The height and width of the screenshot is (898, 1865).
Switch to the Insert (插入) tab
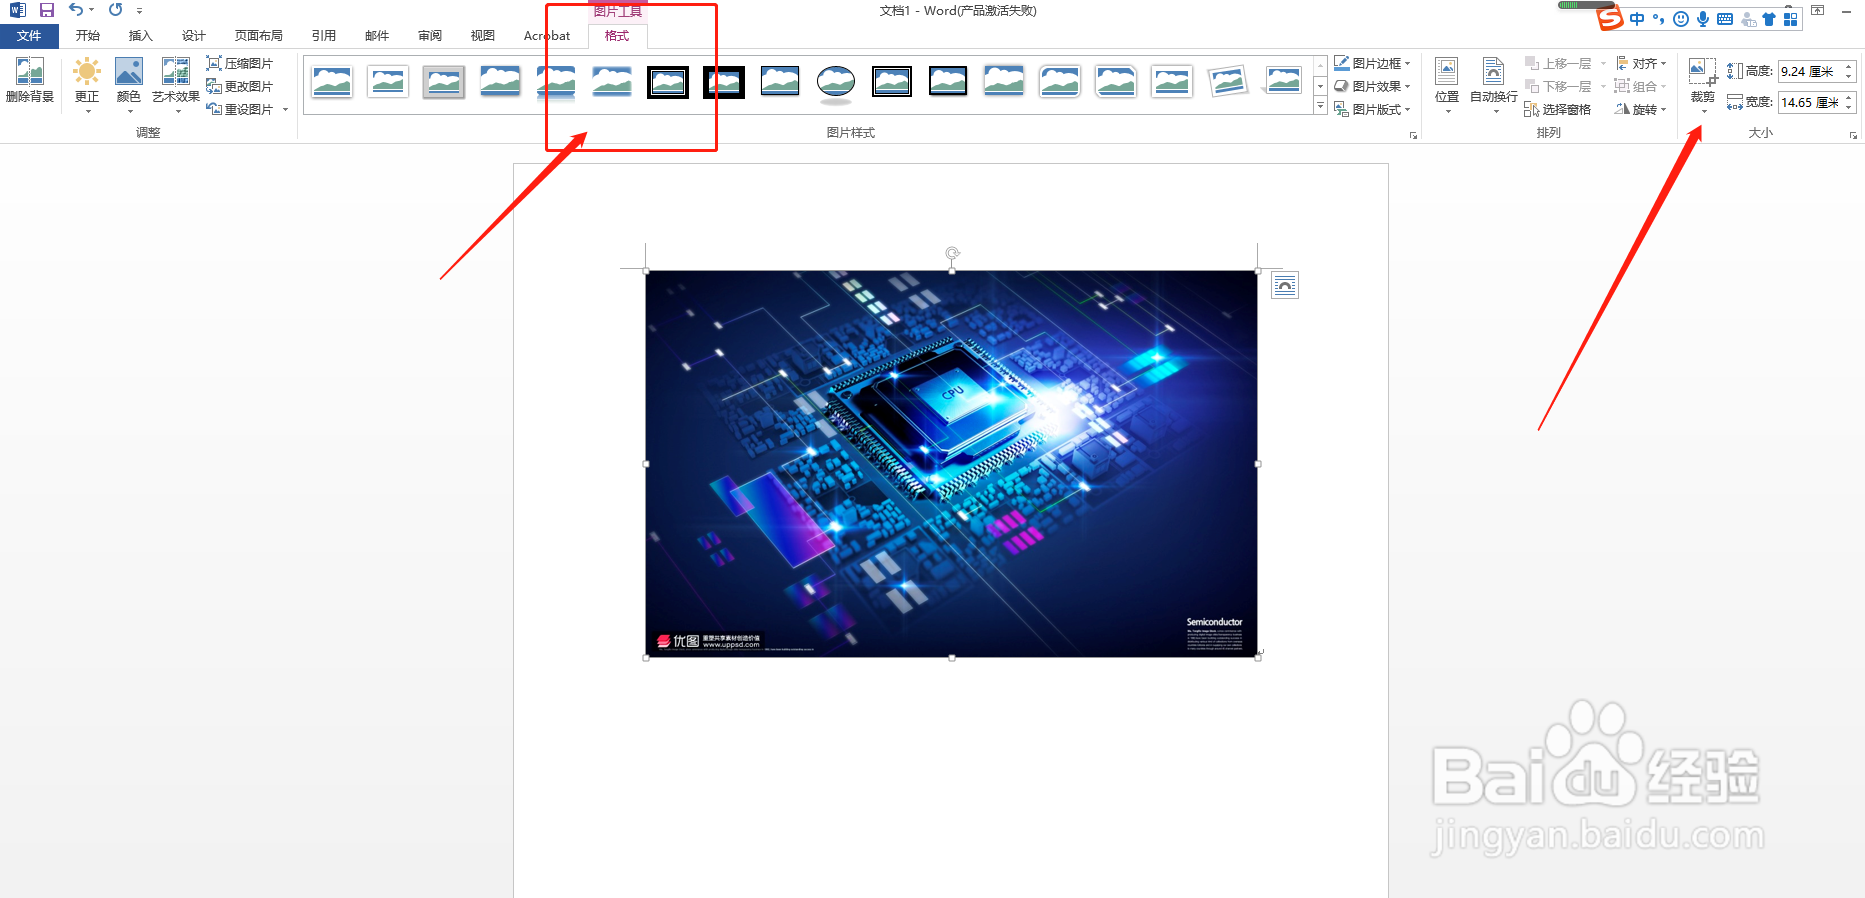141,36
